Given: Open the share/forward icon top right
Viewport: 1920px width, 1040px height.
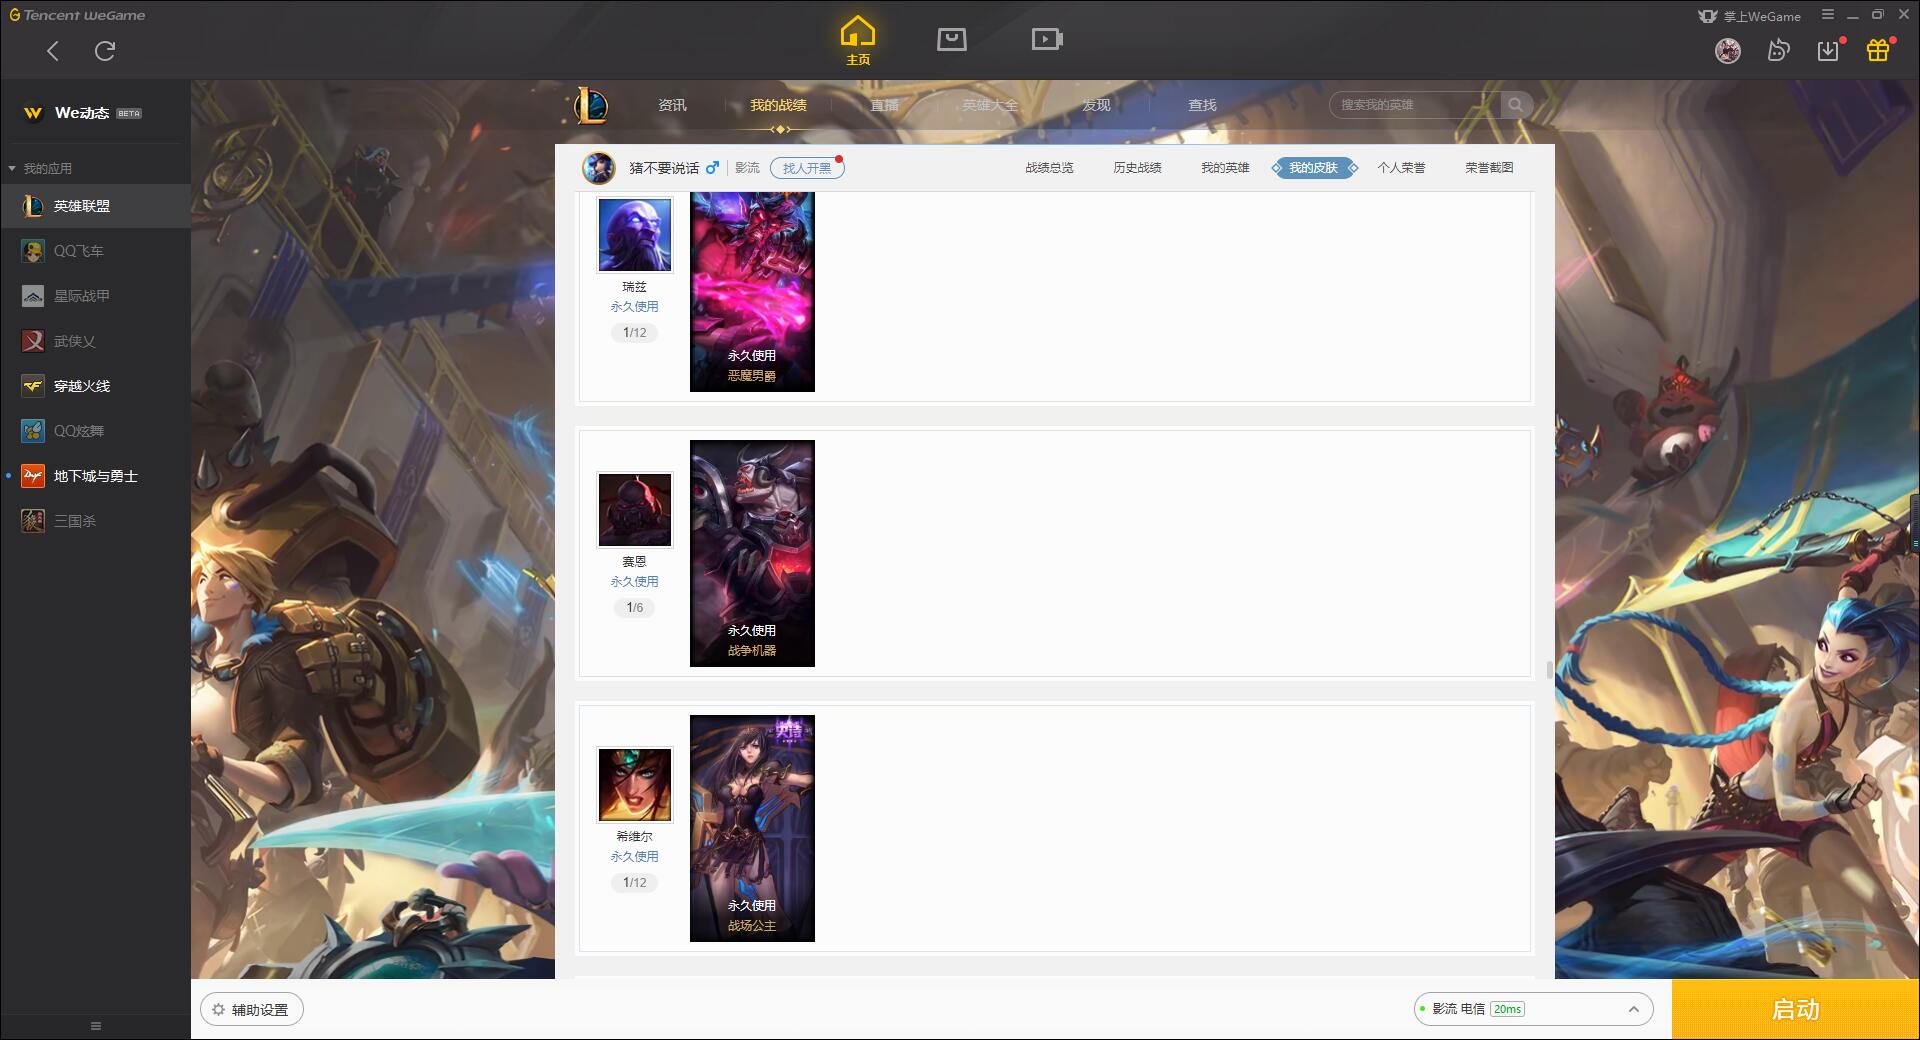Looking at the screenshot, I should (x=1778, y=50).
